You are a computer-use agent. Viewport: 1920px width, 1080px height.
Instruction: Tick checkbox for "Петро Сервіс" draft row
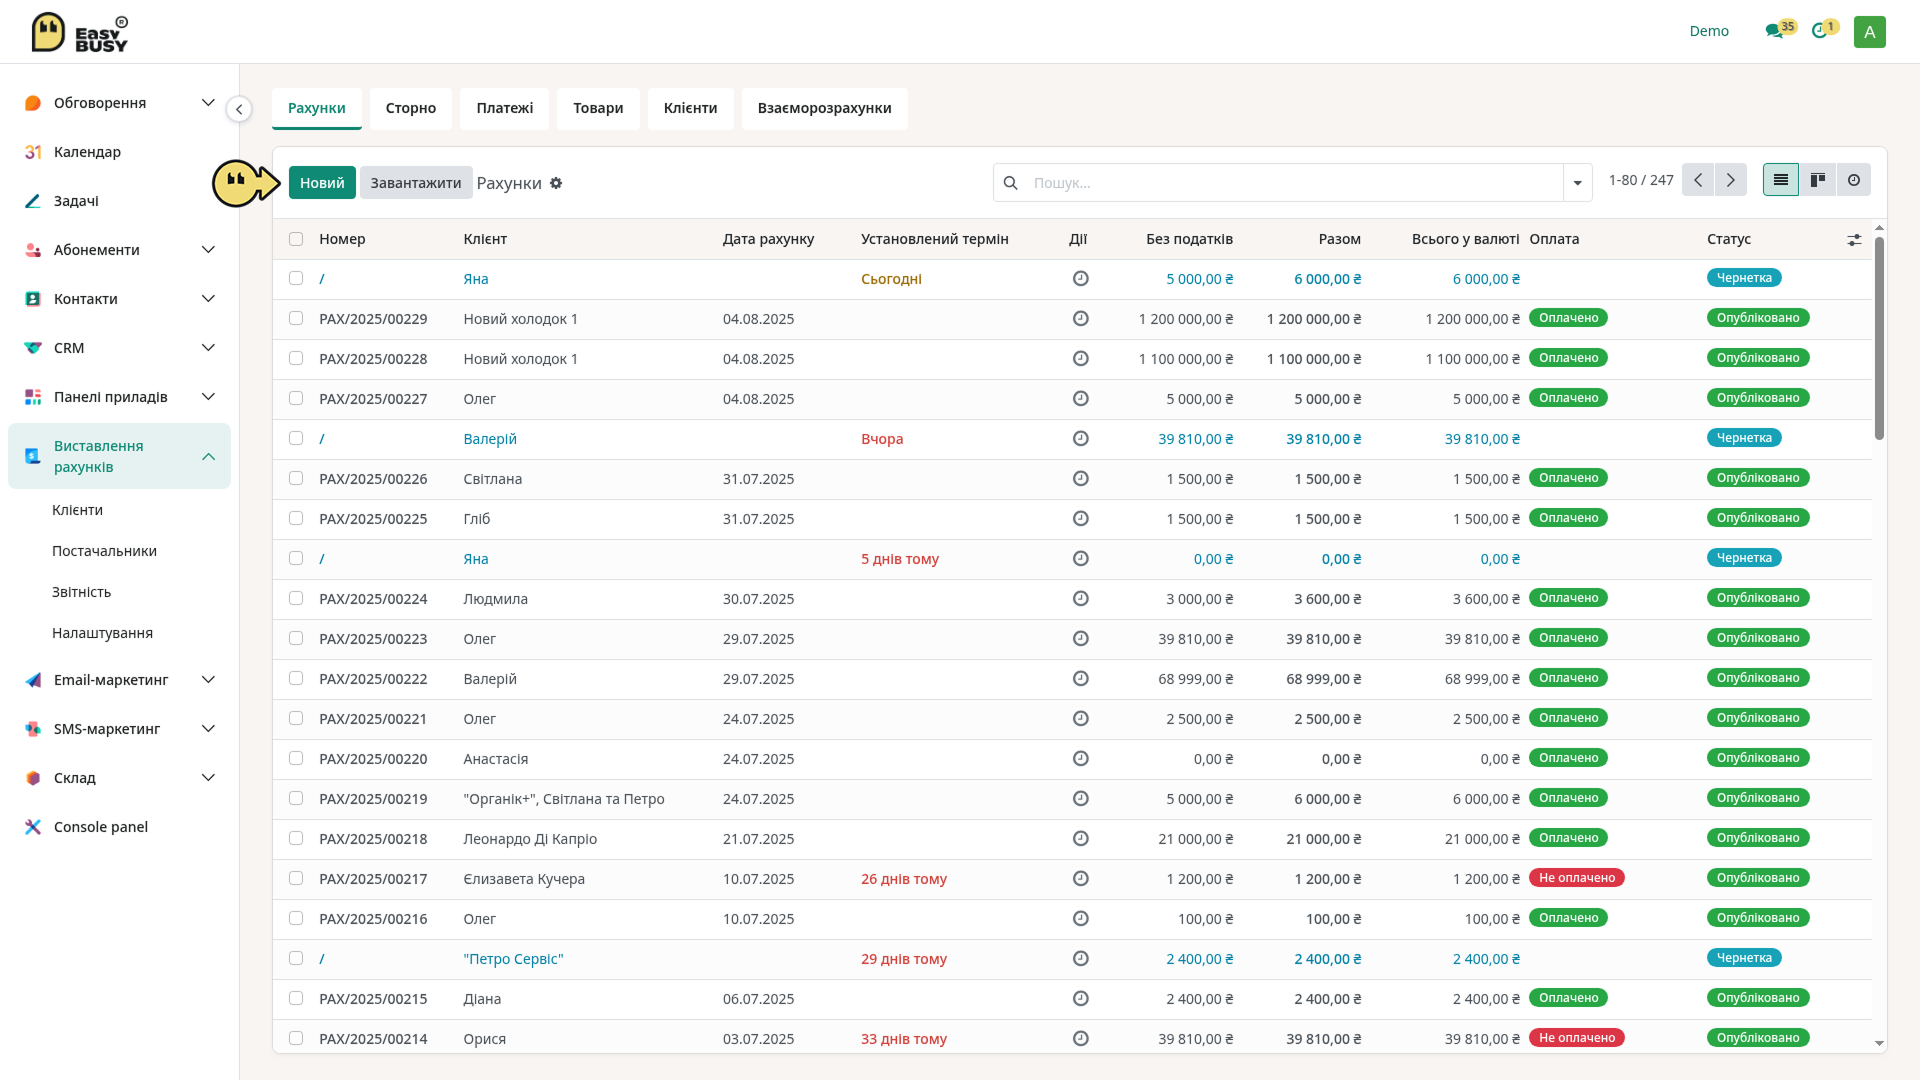pyautogui.click(x=296, y=958)
